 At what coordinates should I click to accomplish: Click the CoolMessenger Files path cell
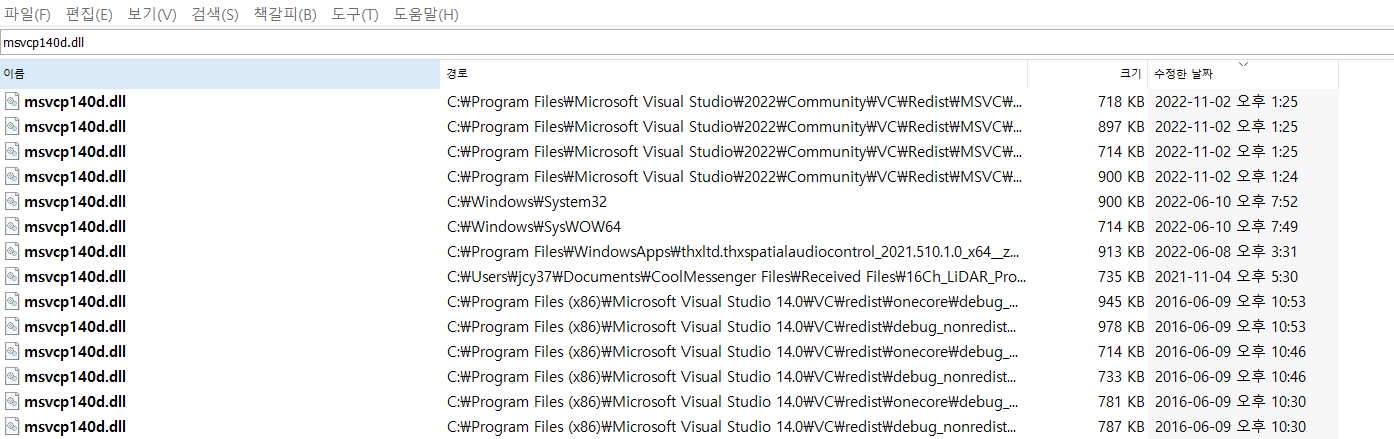pos(736,276)
